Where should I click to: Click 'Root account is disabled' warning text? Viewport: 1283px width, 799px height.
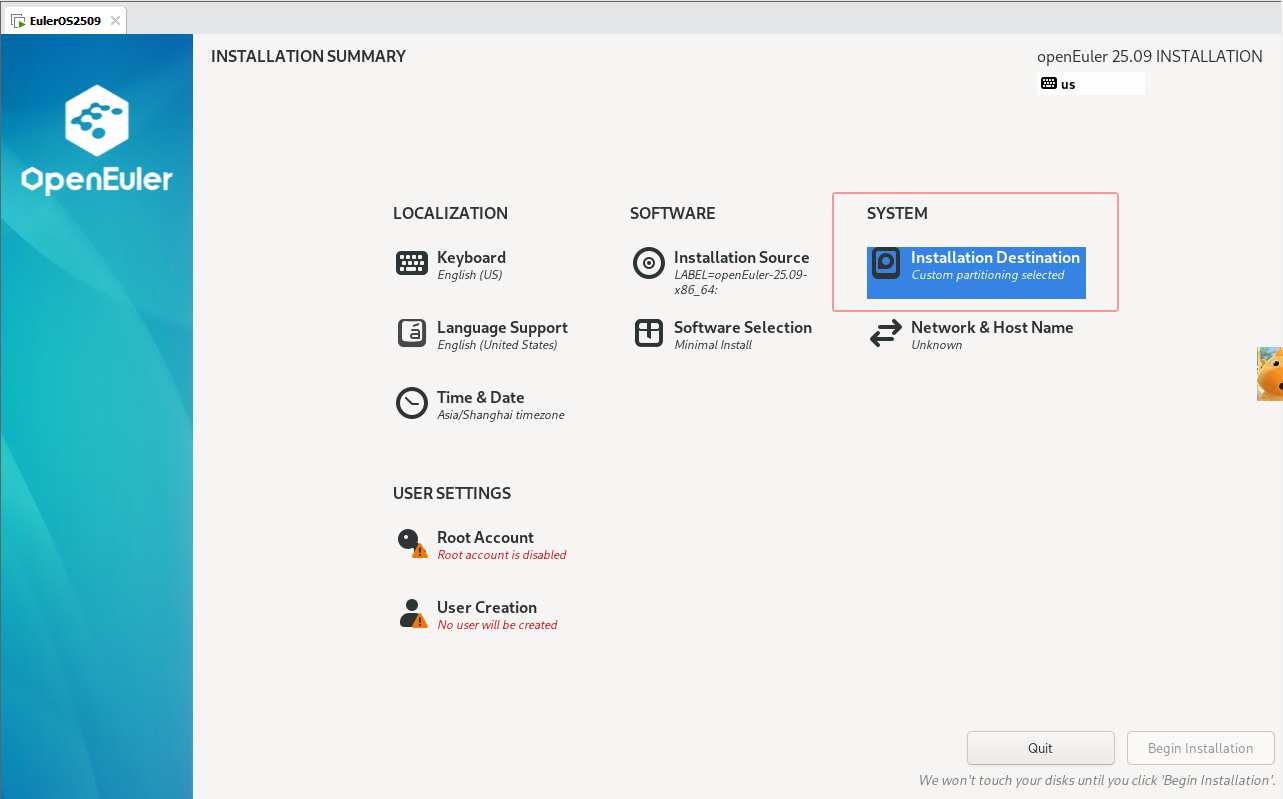click(x=502, y=555)
